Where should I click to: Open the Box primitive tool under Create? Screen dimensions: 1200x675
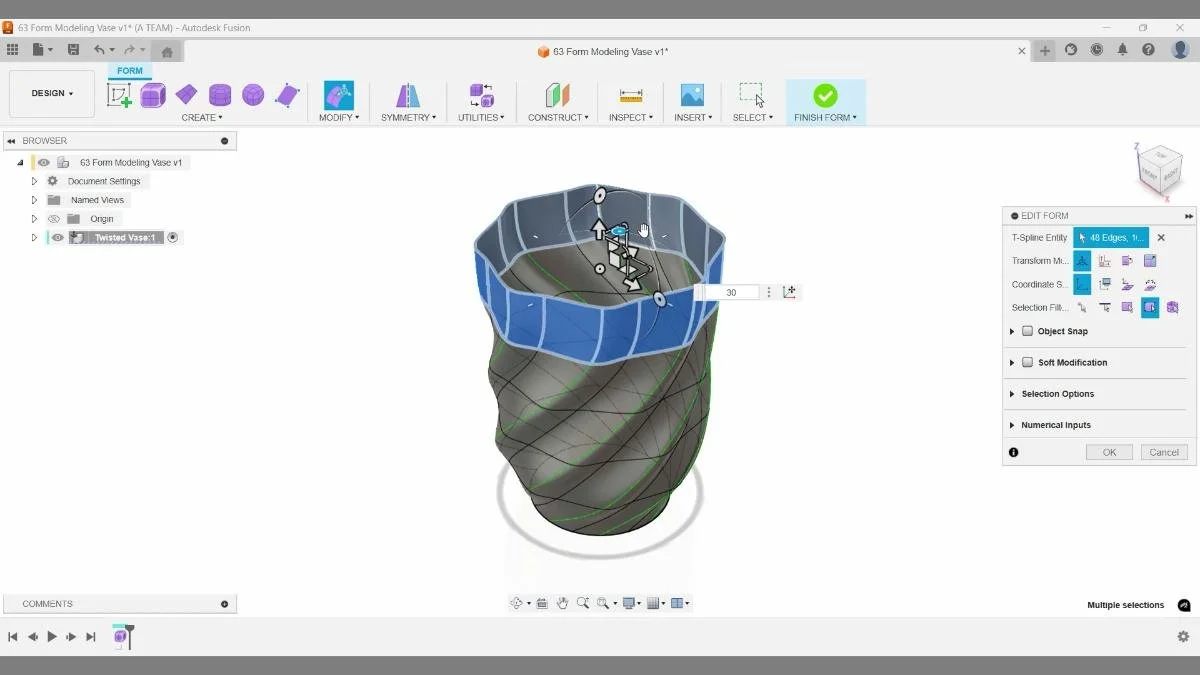tap(152, 94)
